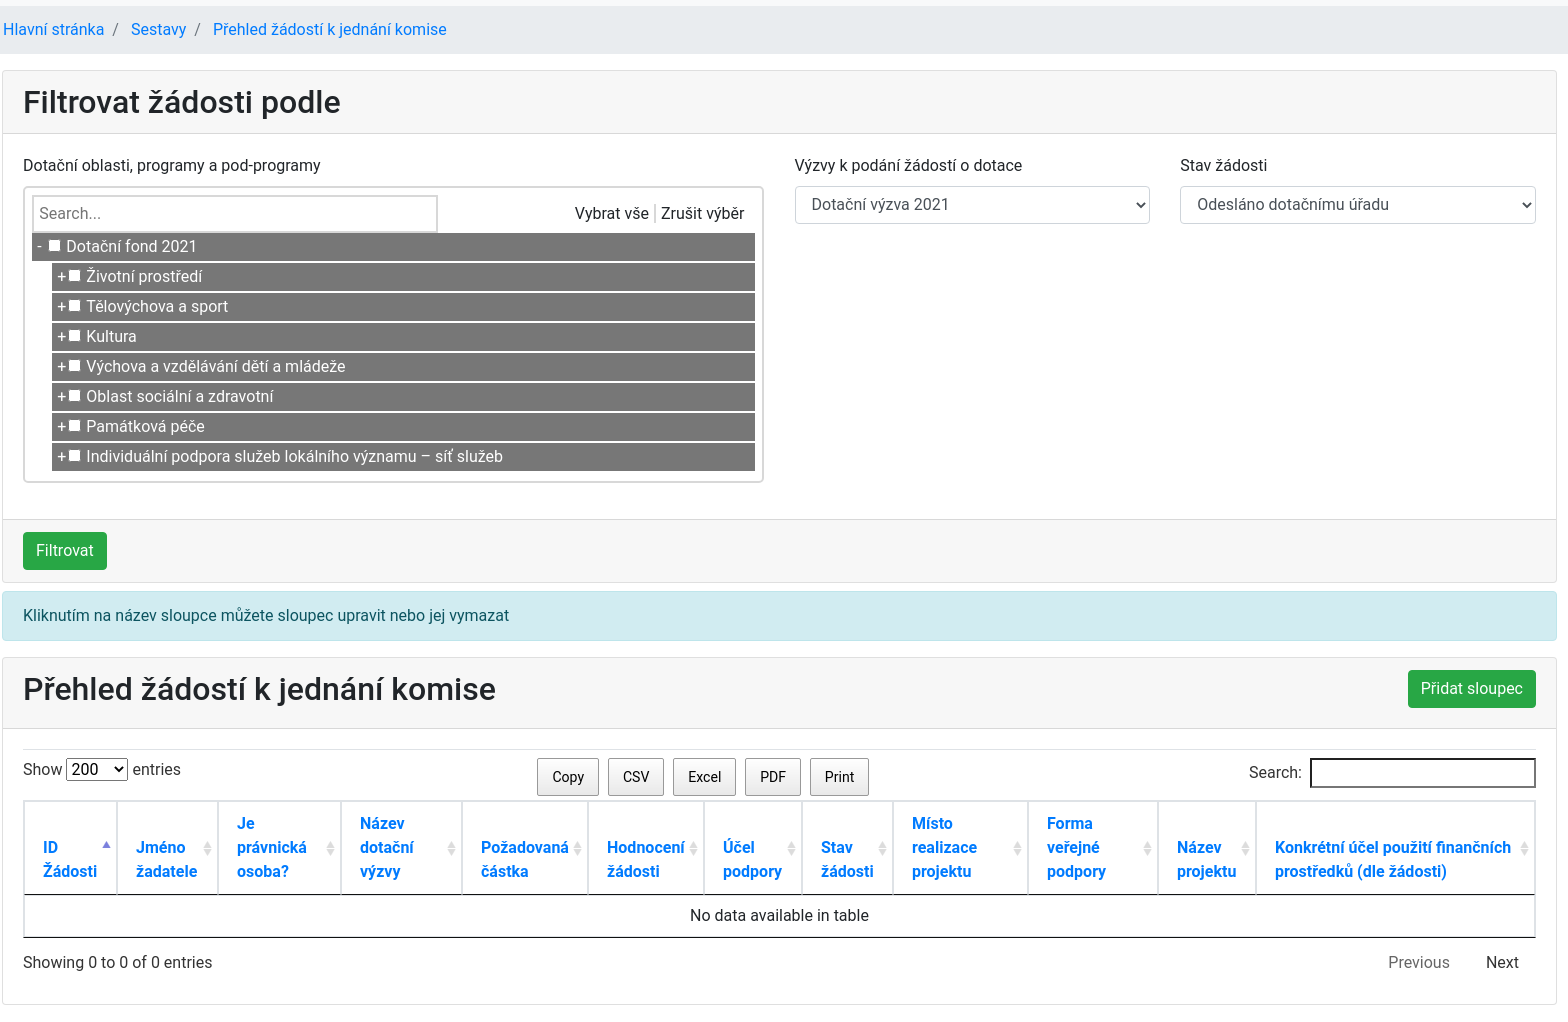Click sort arrows on Jméno žadatele column
Screen dimensions: 1568x1022
[207, 848]
